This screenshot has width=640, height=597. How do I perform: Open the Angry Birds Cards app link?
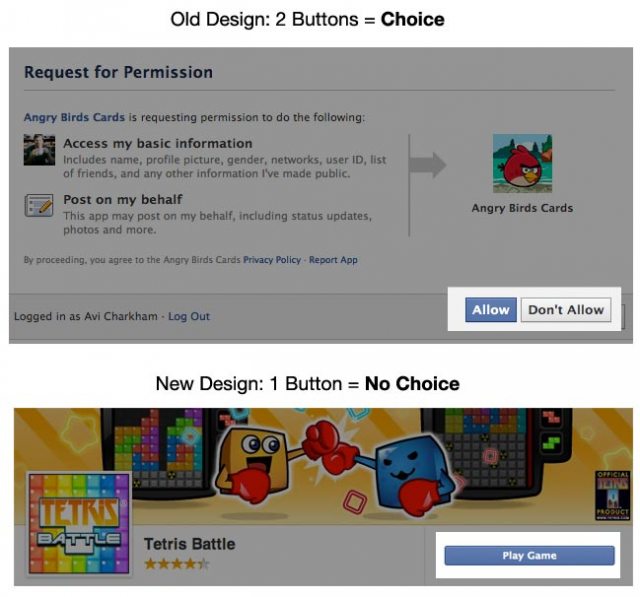click(74, 117)
